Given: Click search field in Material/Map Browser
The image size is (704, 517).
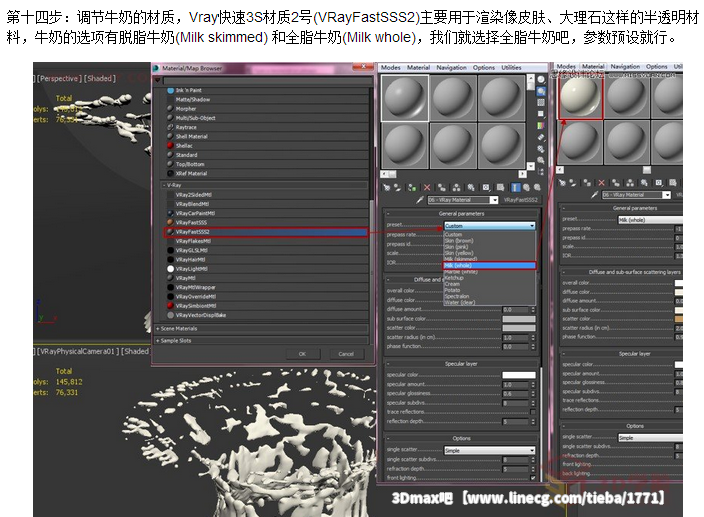Looking at the screenshot, I should 268,81.
